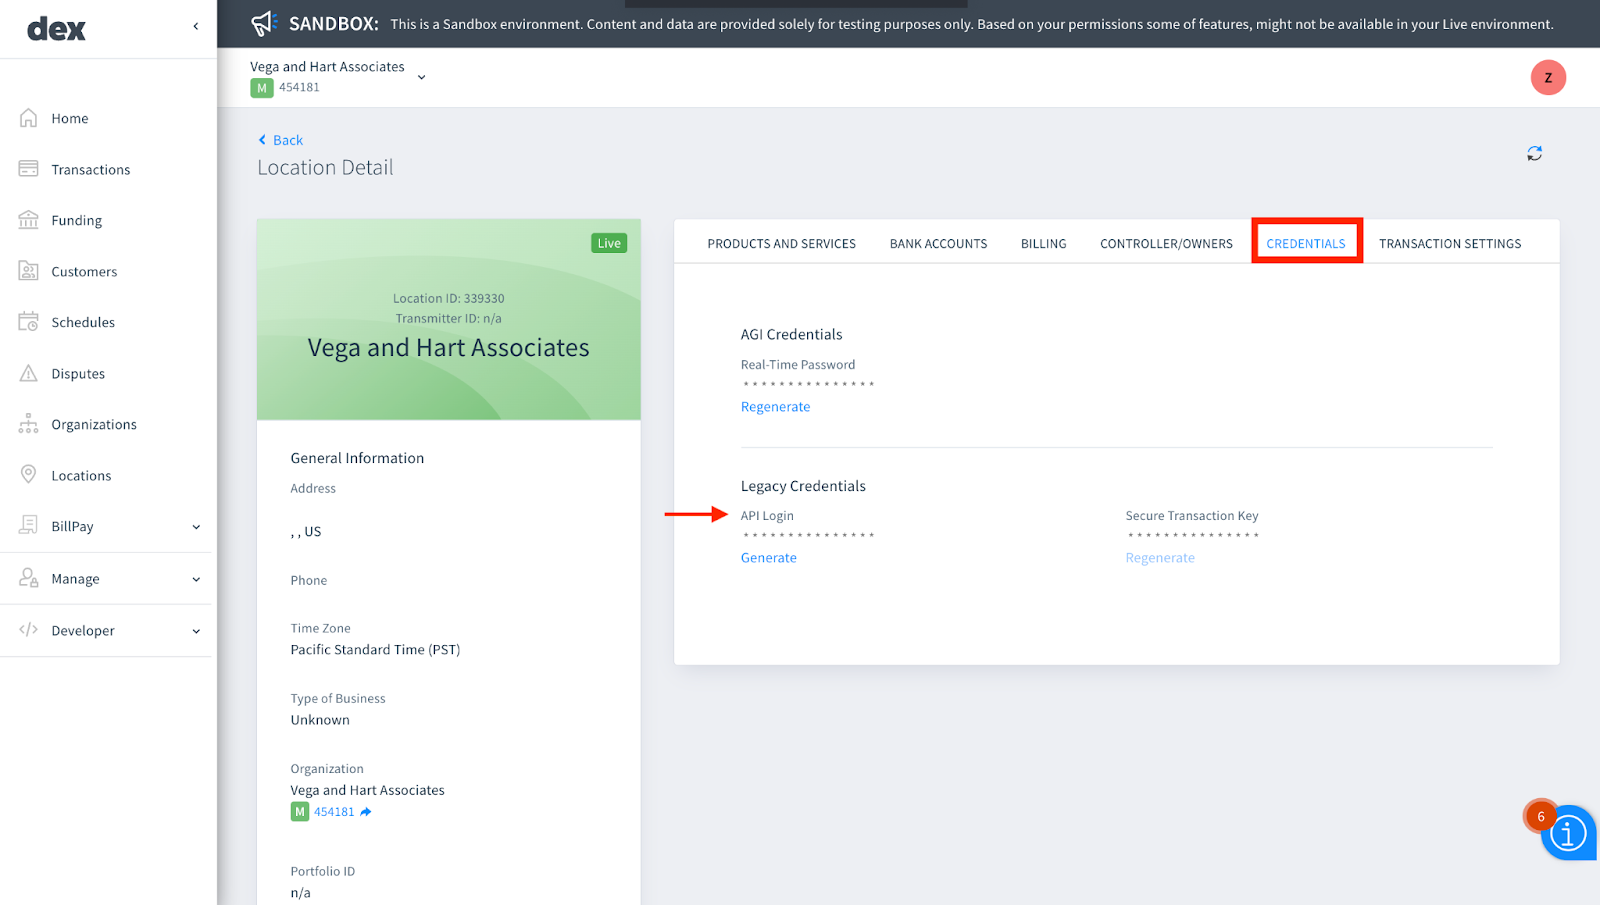Click the refresh icon above the tabs
Screen dimensions: 1600x905
[1535, 153]
